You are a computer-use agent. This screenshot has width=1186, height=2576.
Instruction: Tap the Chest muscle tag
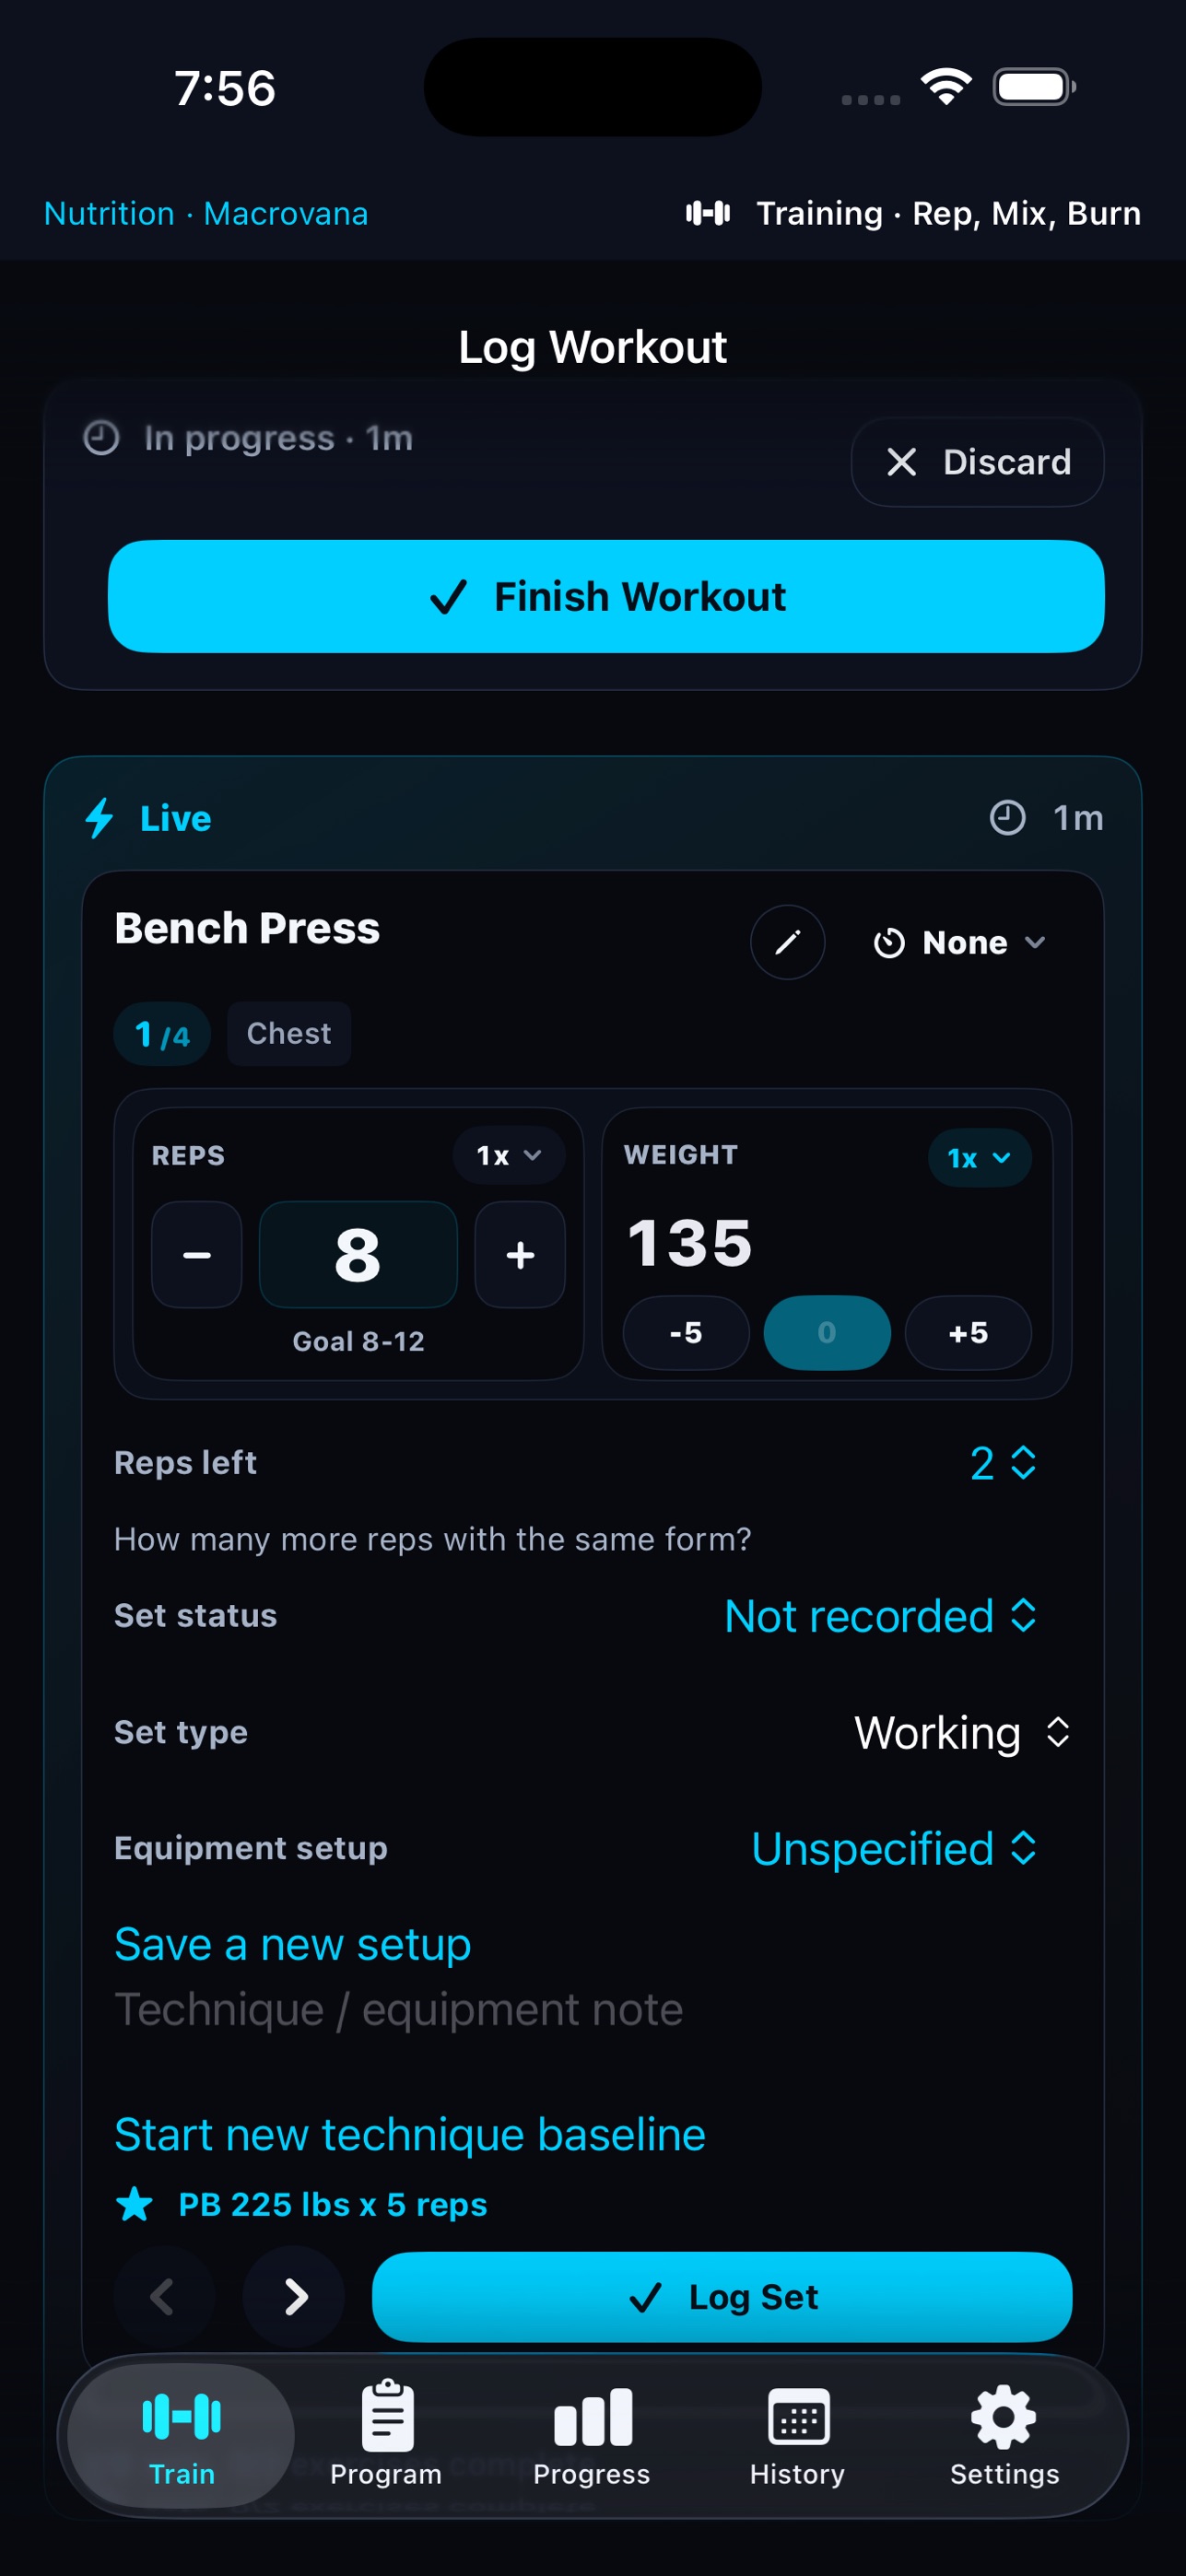click(289, 1033)
